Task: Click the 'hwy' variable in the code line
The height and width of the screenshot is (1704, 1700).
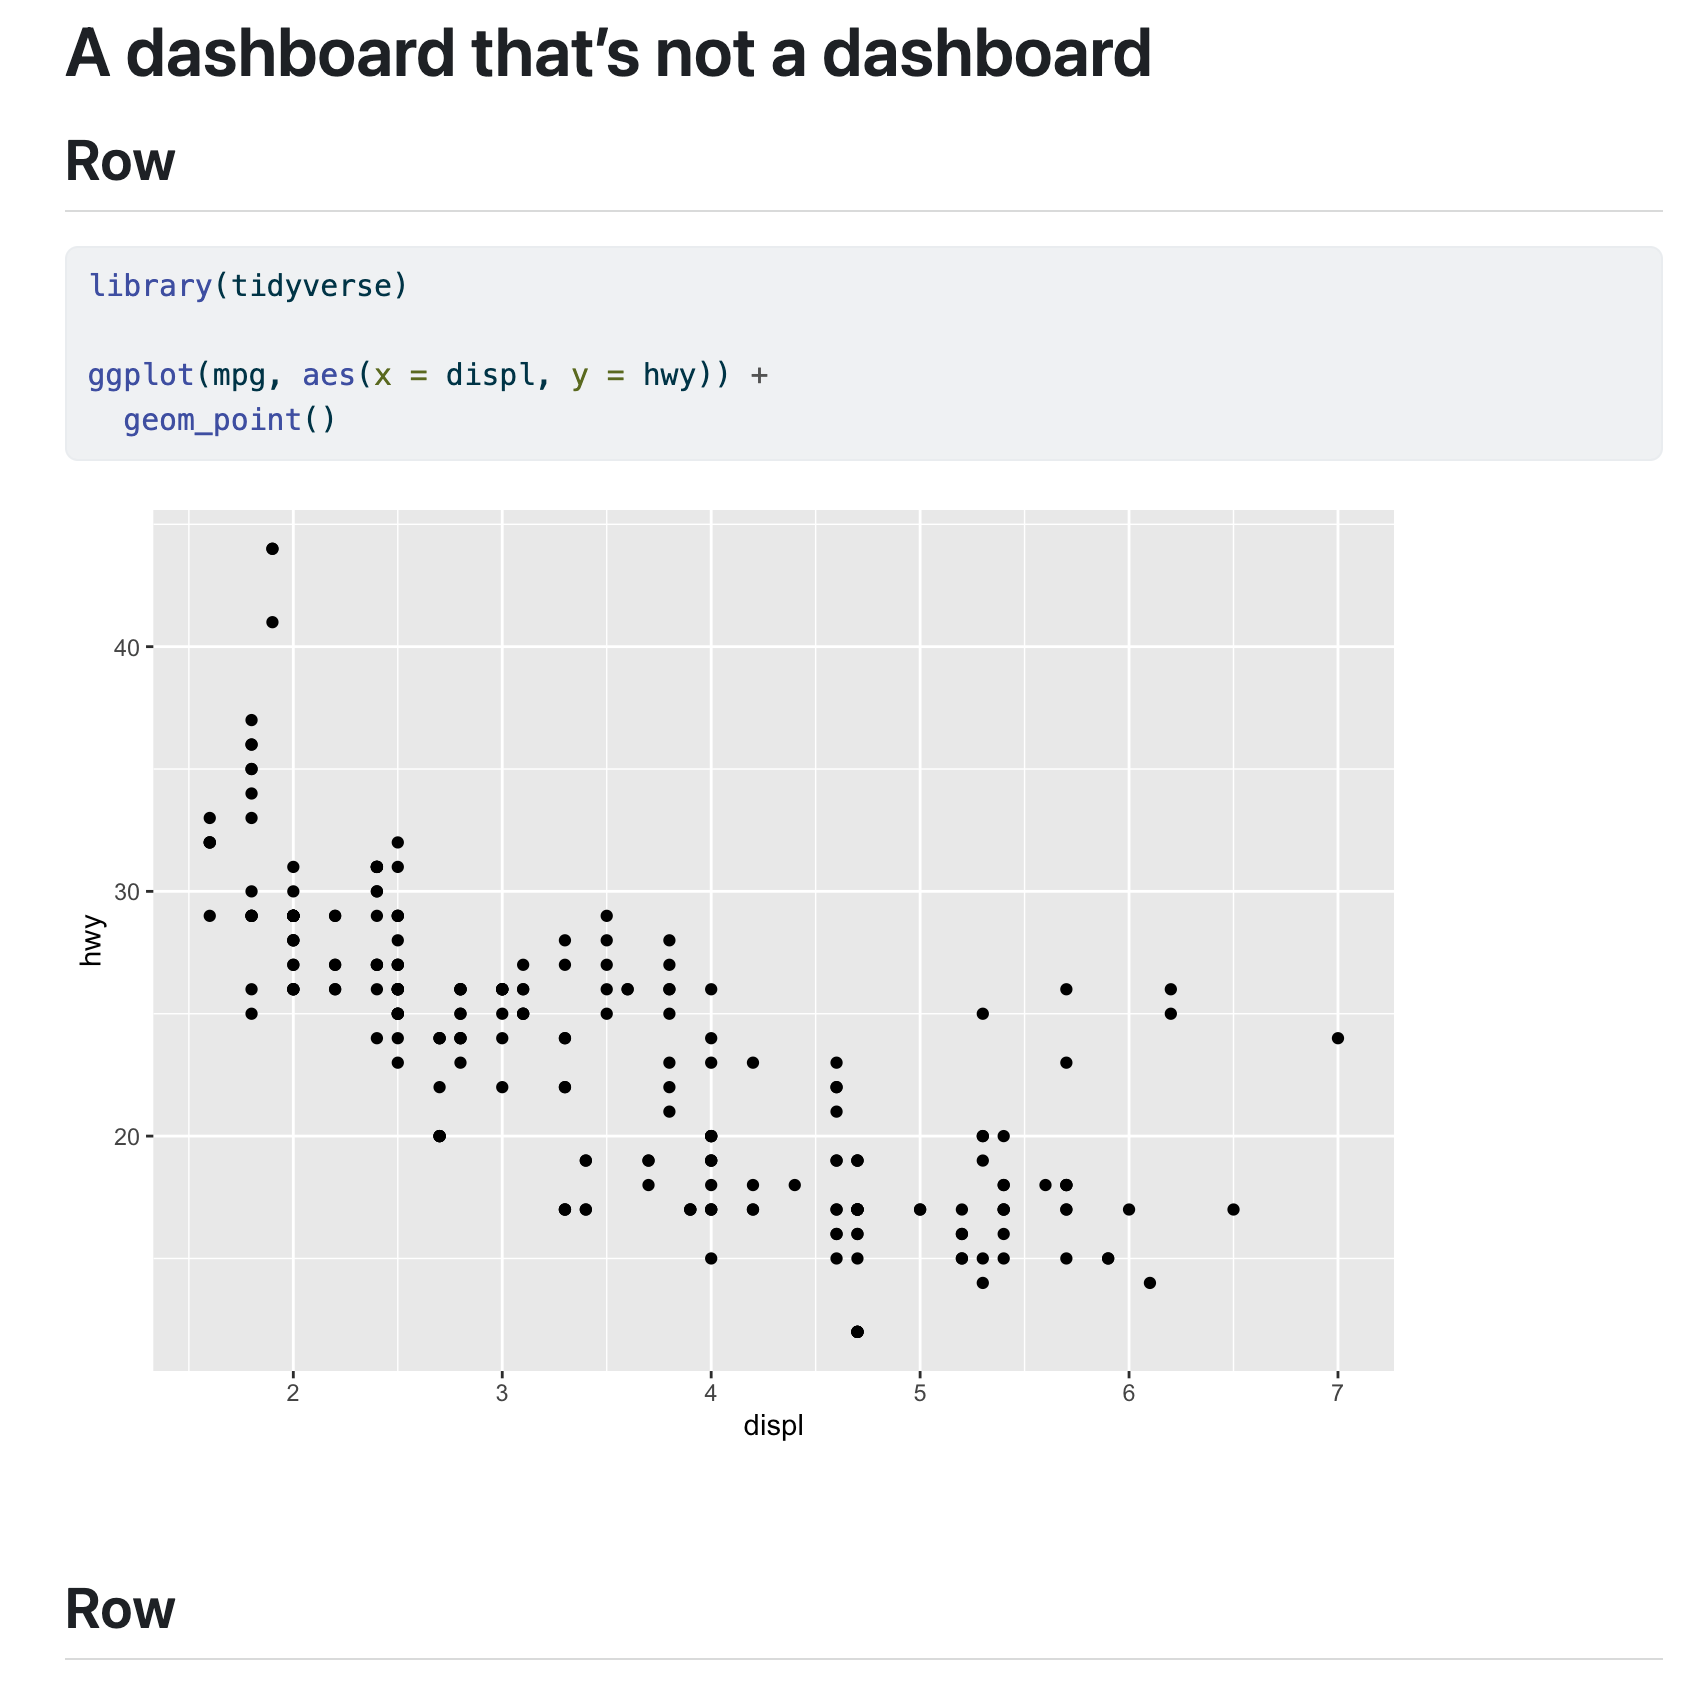Action: click(x=668, y=375)
